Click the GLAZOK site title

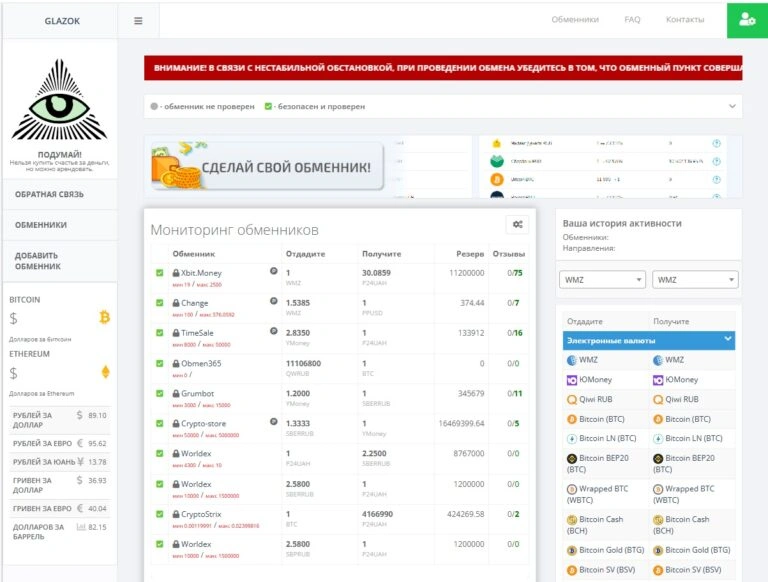[62, 21]
